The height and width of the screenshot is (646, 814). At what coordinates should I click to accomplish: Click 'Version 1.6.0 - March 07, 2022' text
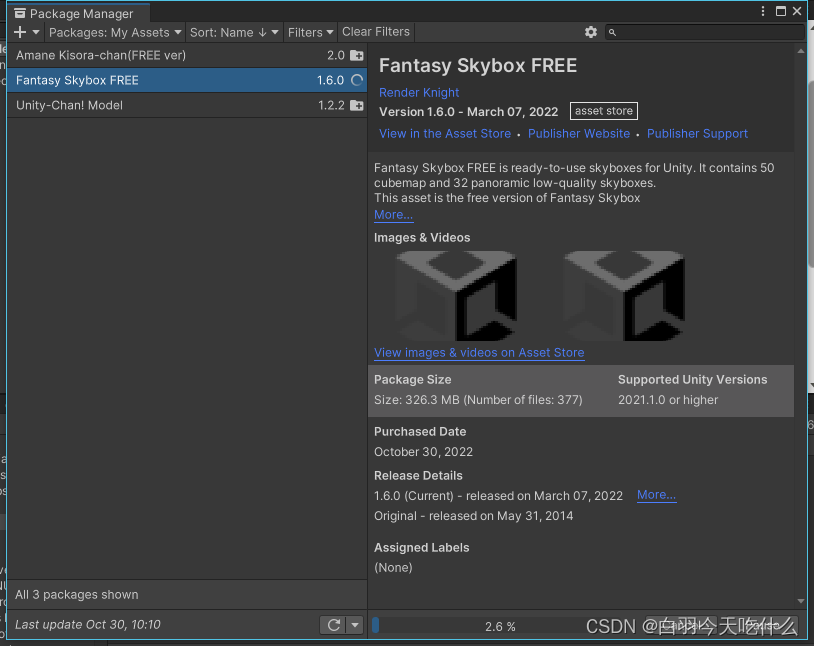coord(469,112)
